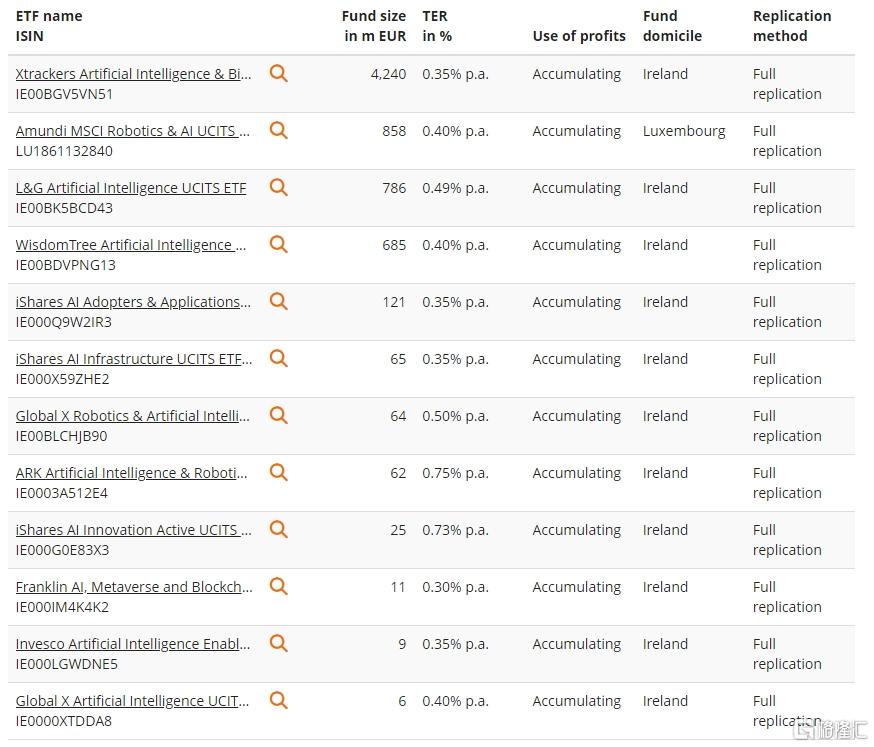
Task: Open iShares AI Innovation Active UCITS link
Action: [x=134, y=530]
